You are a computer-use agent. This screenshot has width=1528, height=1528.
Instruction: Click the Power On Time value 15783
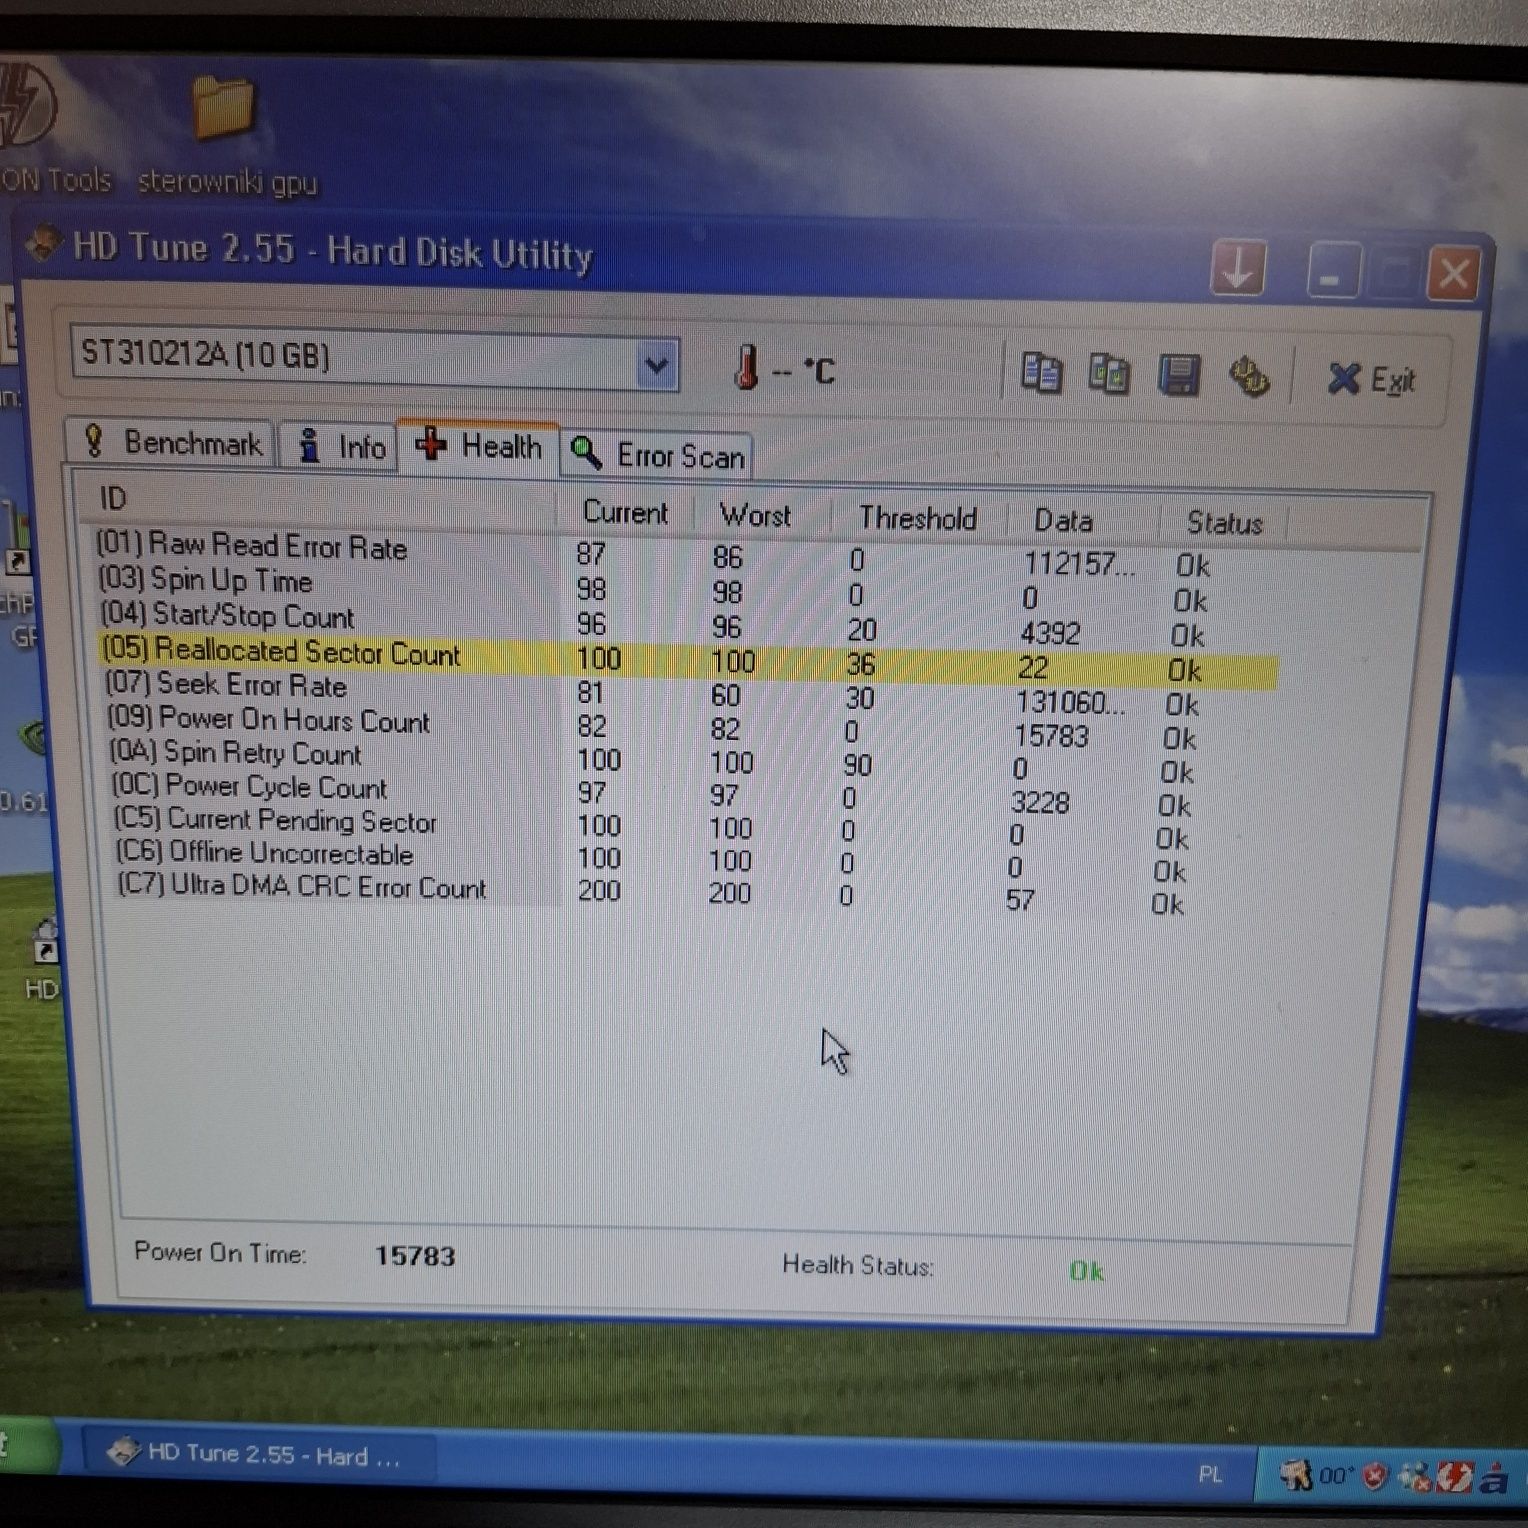pyautogui.click(x=415, y=1256)
